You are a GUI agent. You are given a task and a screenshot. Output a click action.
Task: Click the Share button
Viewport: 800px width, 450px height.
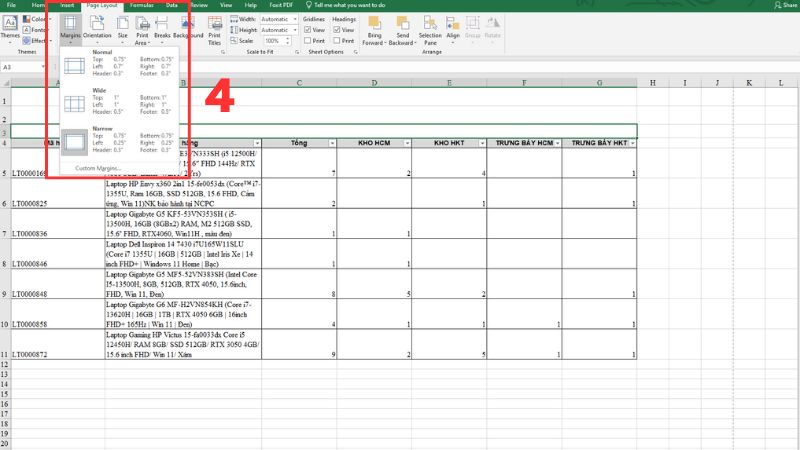point(785,5)
